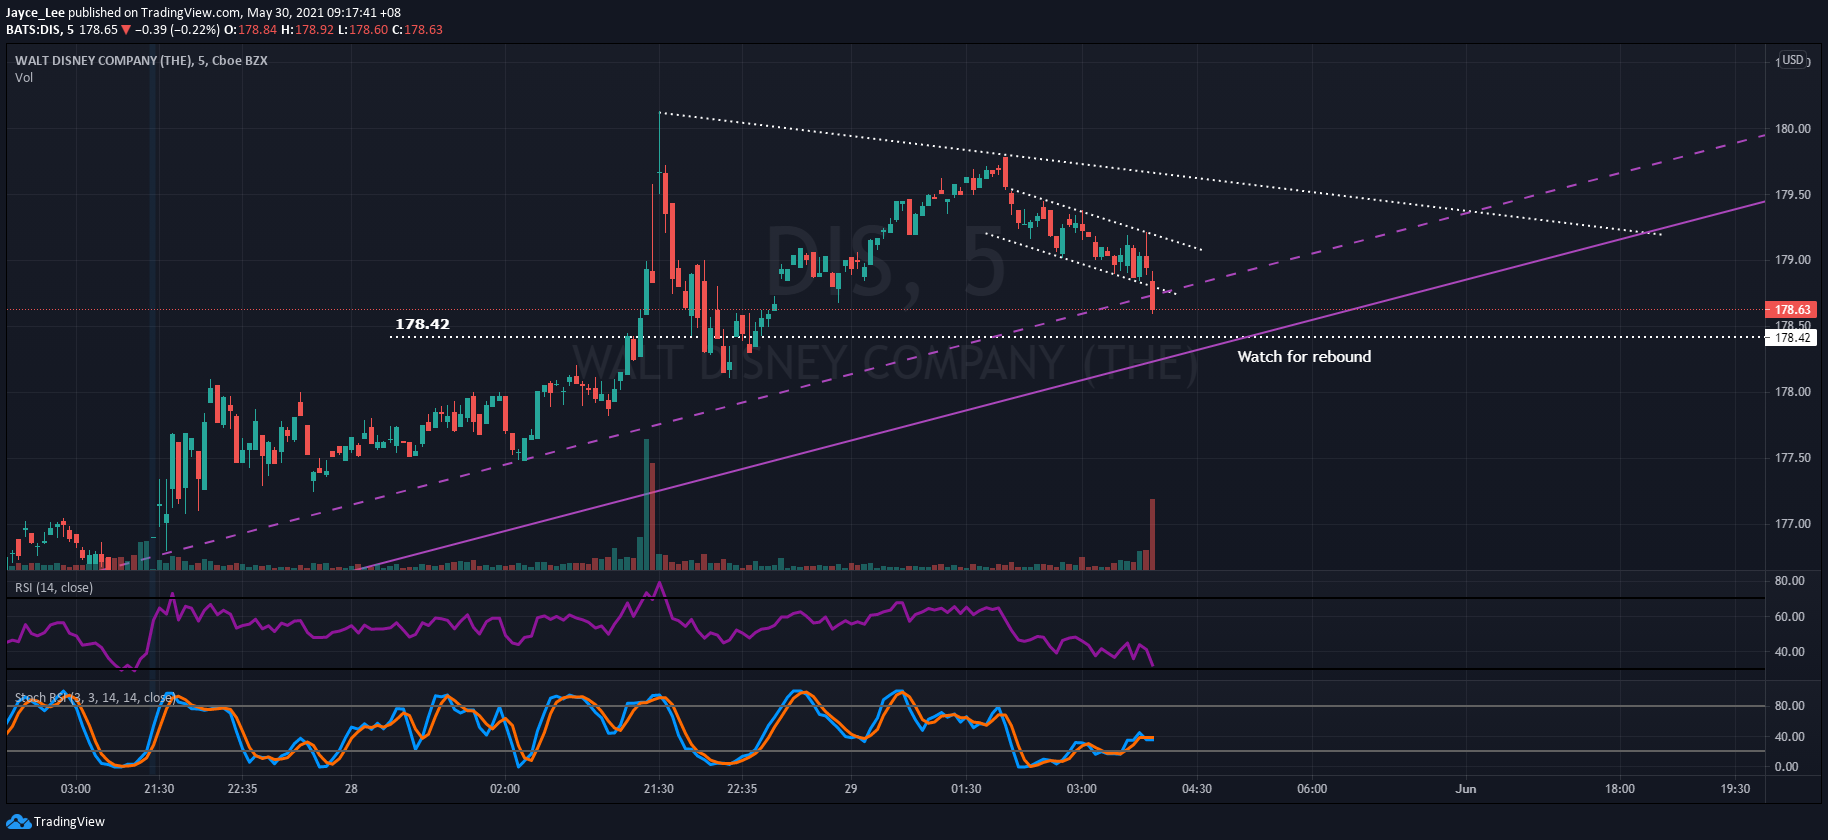
Task: Click the 19:30 time axis label
Action: pyautogui.click(x=1735, y=789)
